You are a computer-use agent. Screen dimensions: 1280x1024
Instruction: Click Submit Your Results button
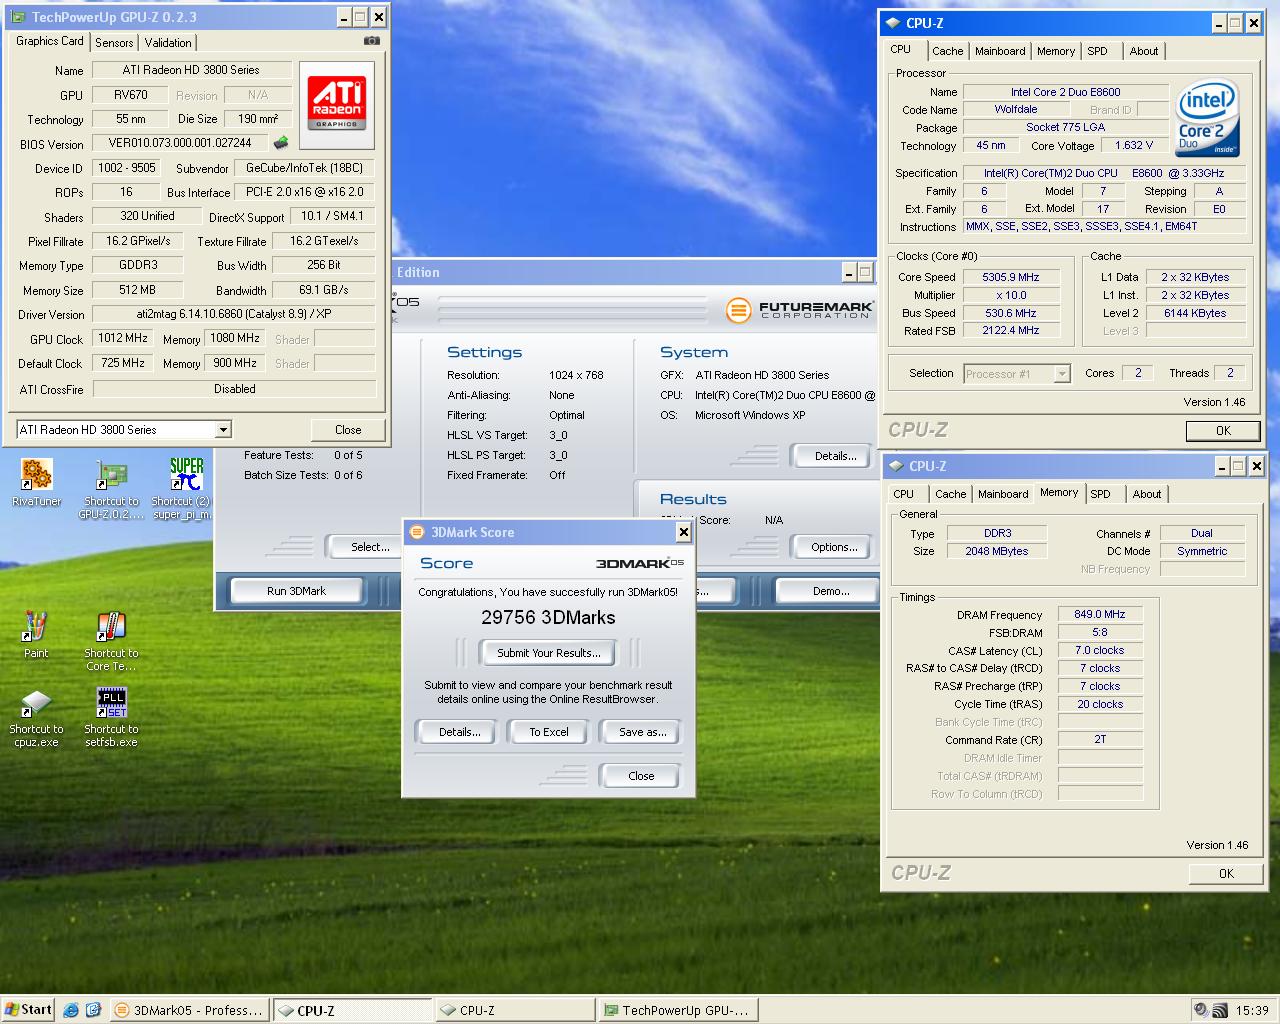click(x=549, y=653)
